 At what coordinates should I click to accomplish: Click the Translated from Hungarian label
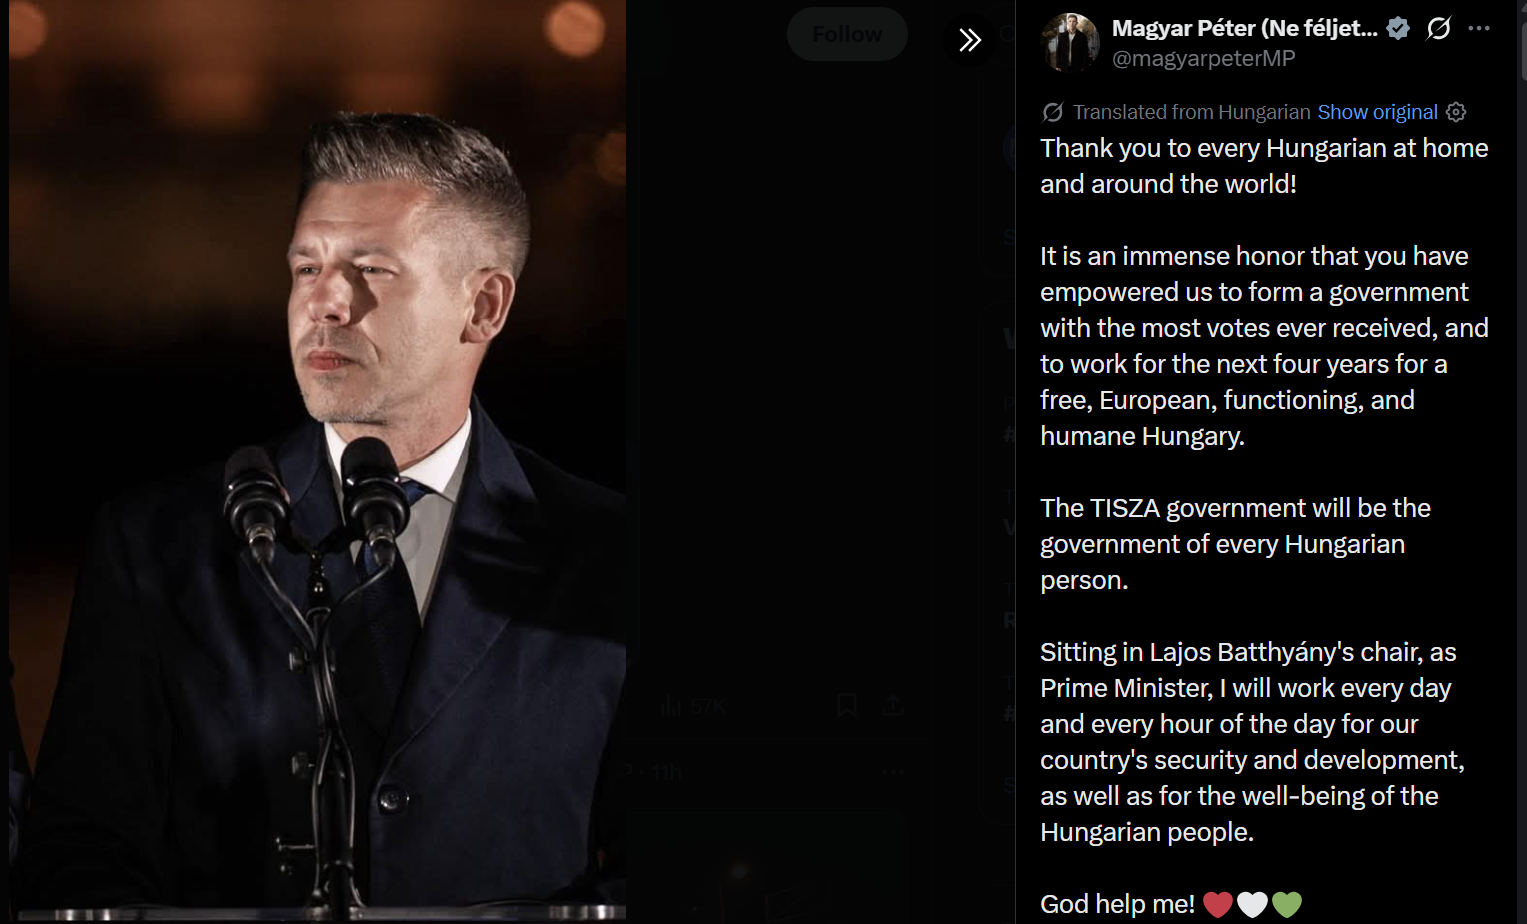click(1191, 112)
